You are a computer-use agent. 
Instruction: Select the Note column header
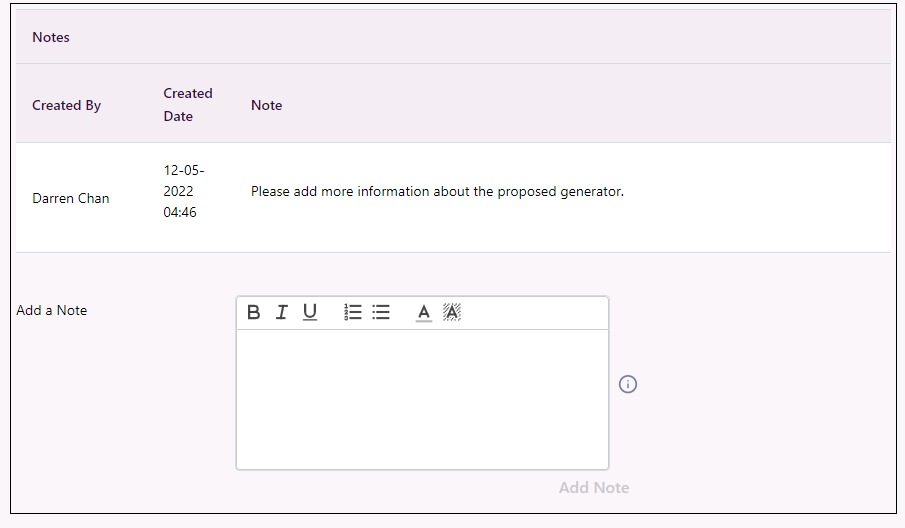click(x=267, y=105)
